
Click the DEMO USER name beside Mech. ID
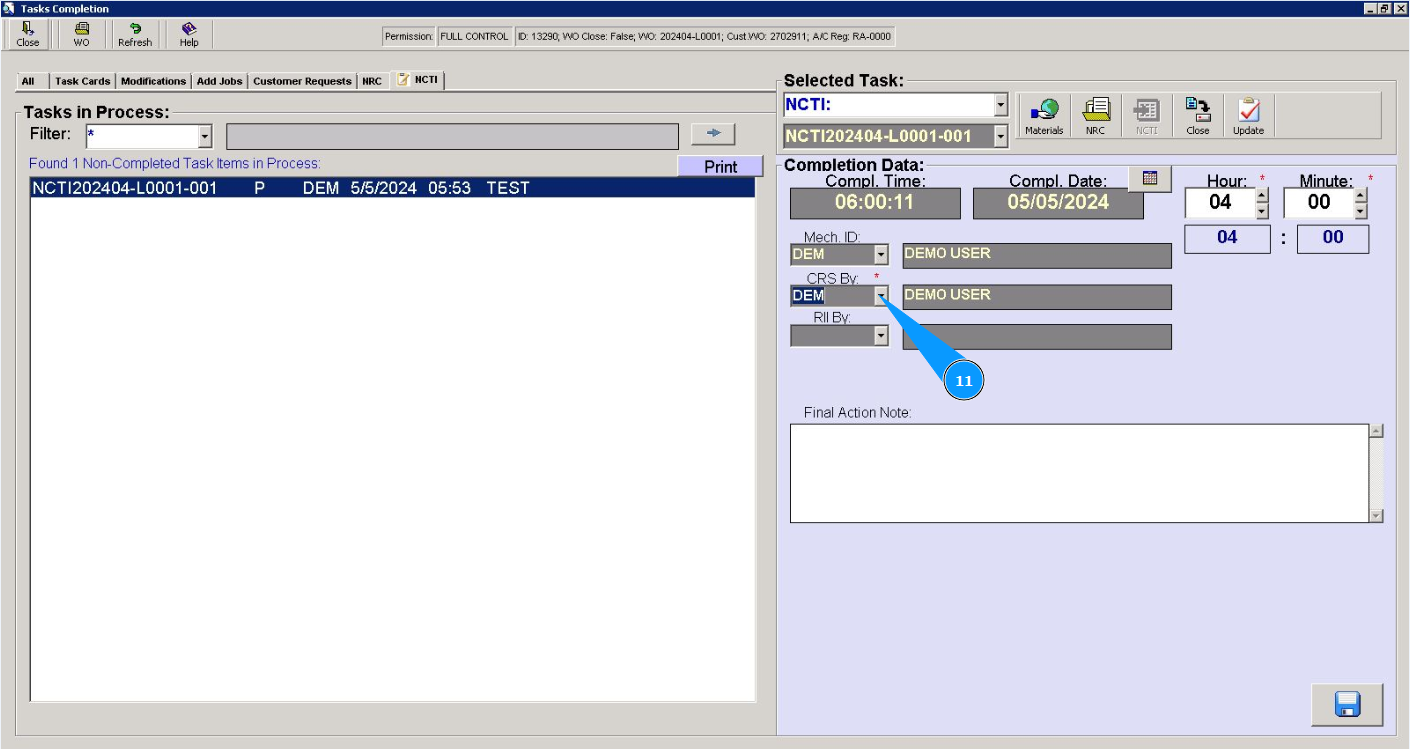[1037, 255]
